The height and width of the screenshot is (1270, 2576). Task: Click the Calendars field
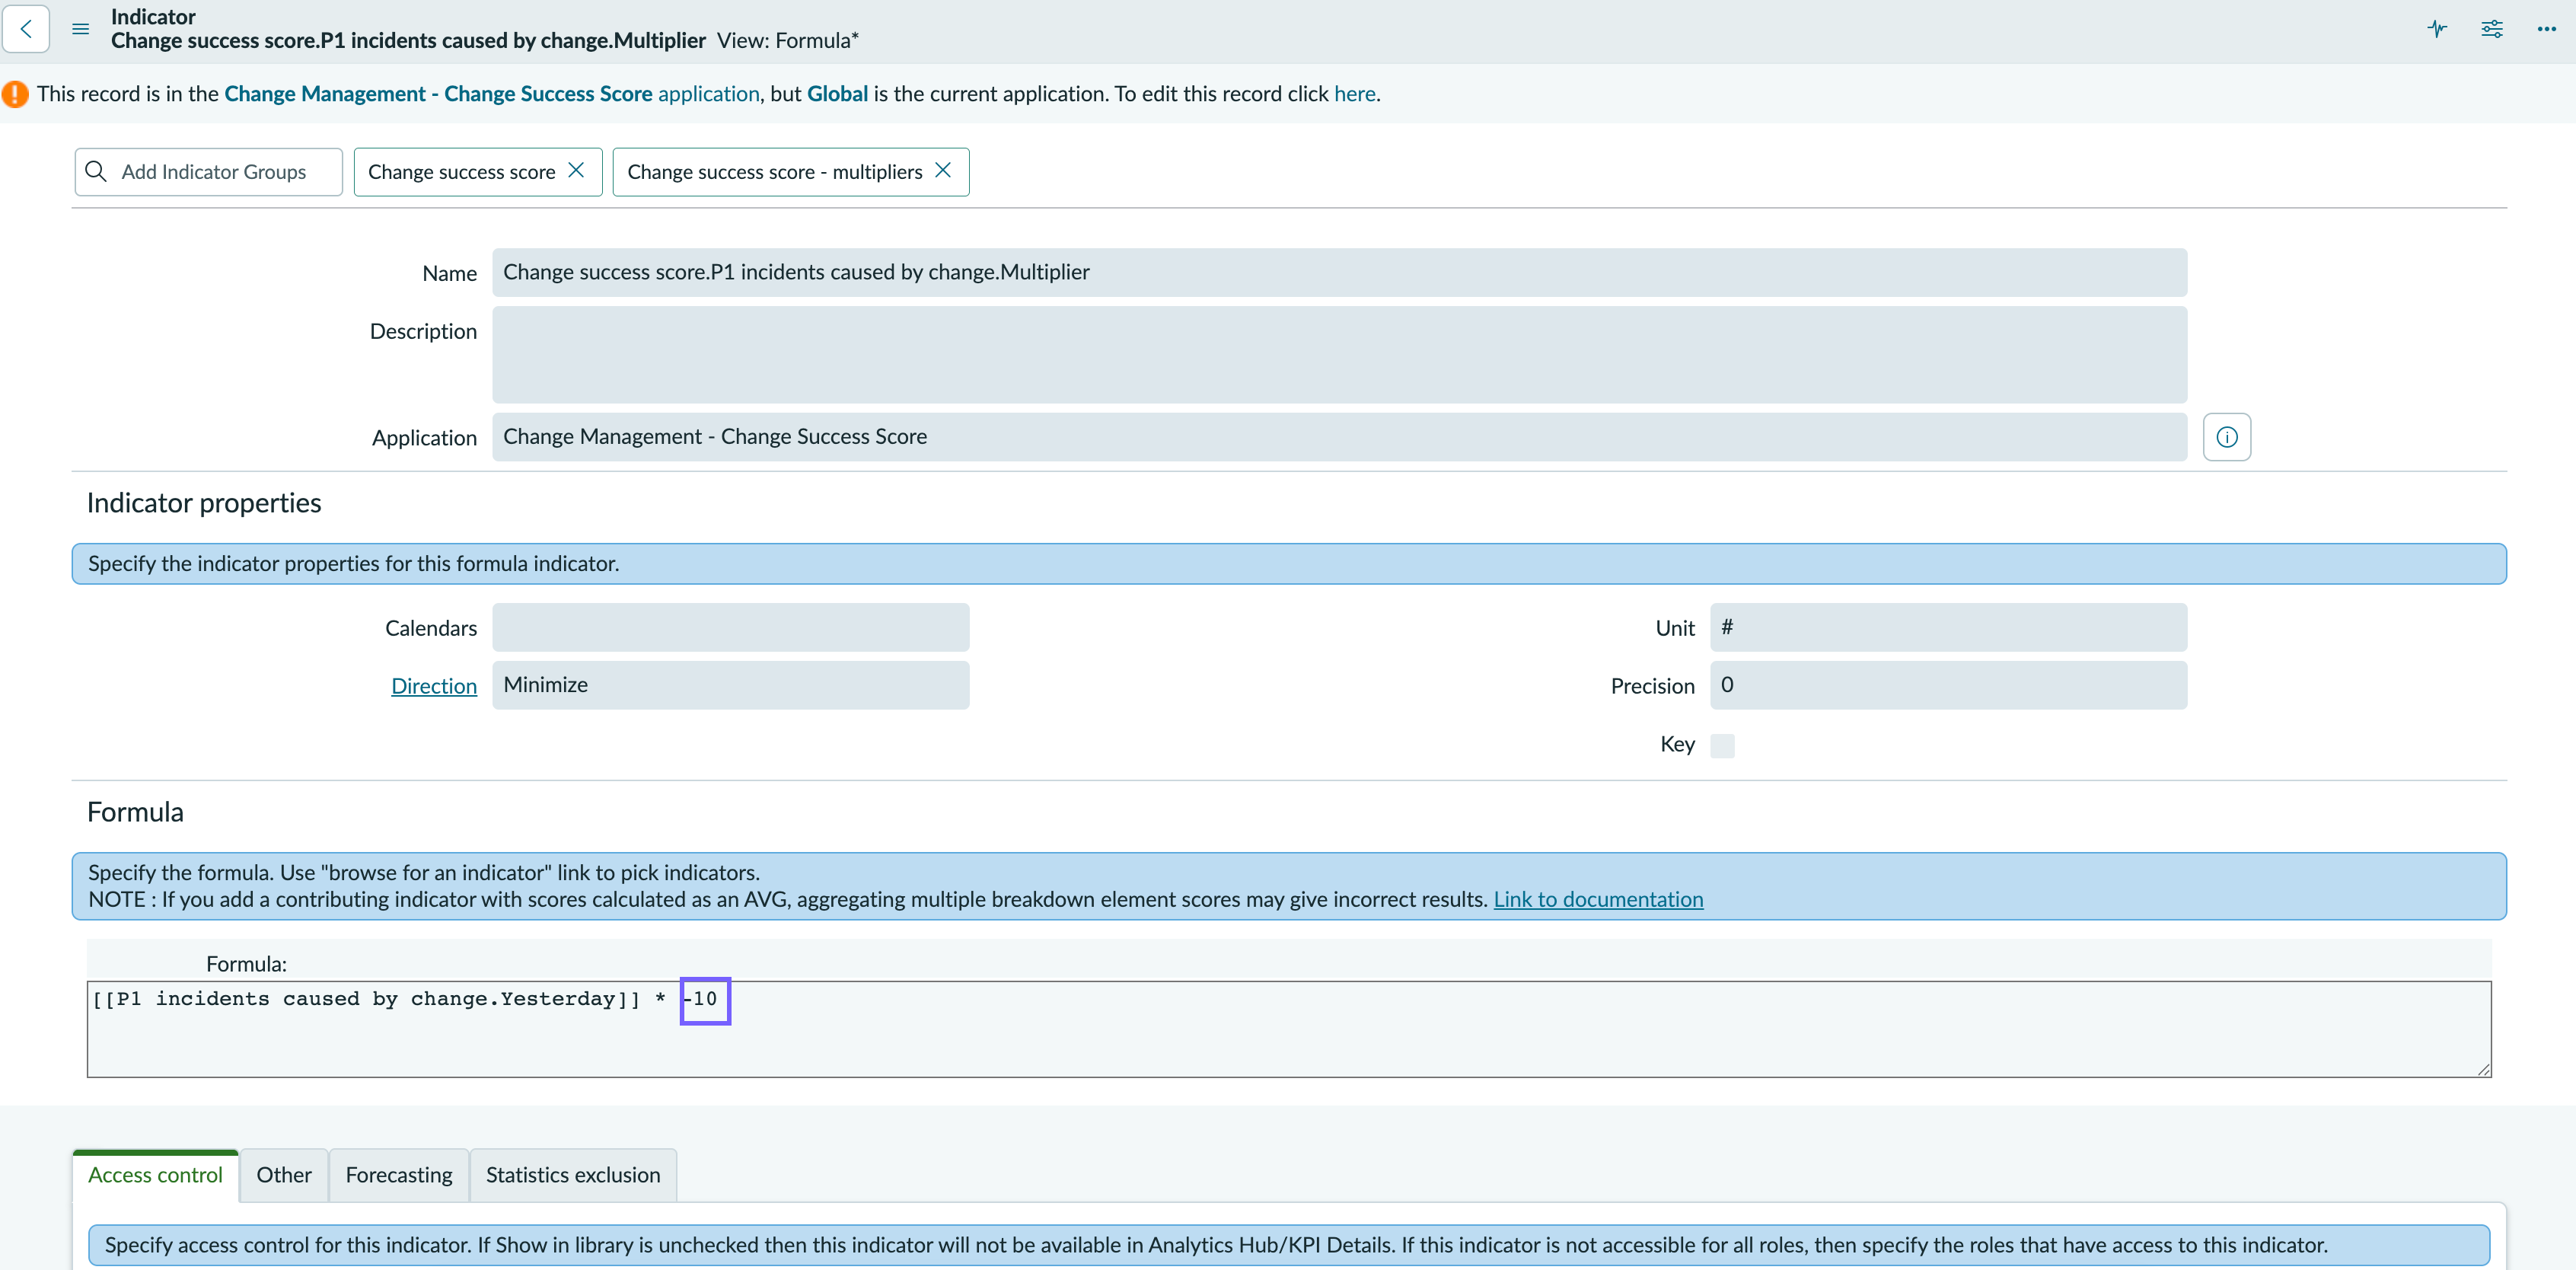pos(730,627)
